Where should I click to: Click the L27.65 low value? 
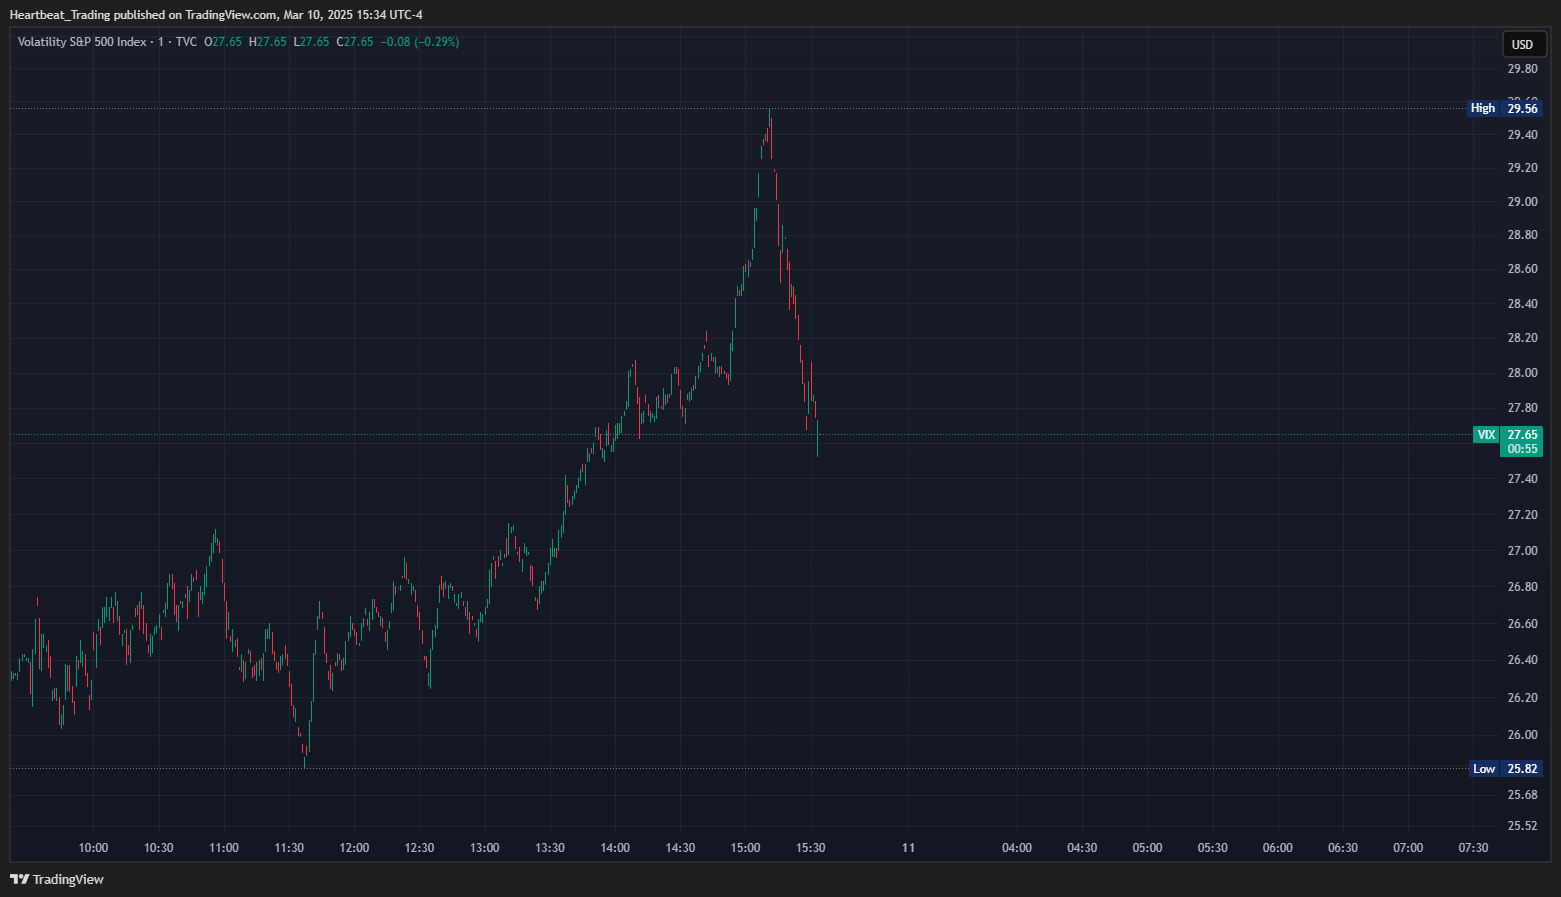pyautogui.click(x=312, y=42)
